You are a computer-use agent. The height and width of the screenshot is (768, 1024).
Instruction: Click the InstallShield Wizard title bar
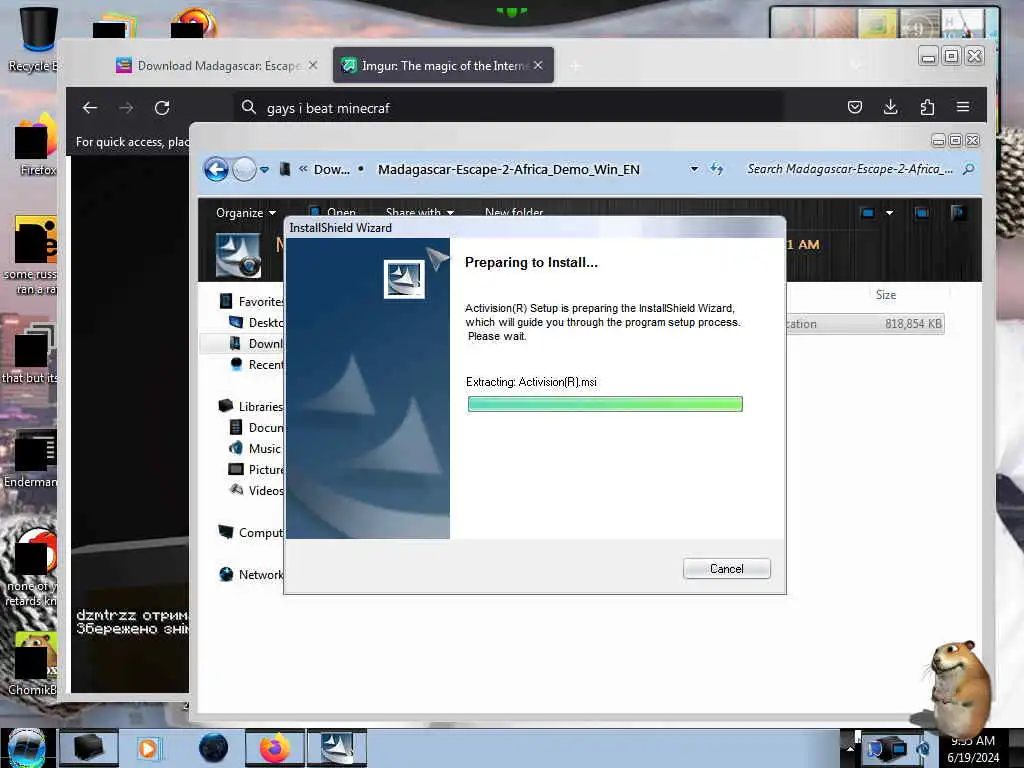tap(534, 227)
